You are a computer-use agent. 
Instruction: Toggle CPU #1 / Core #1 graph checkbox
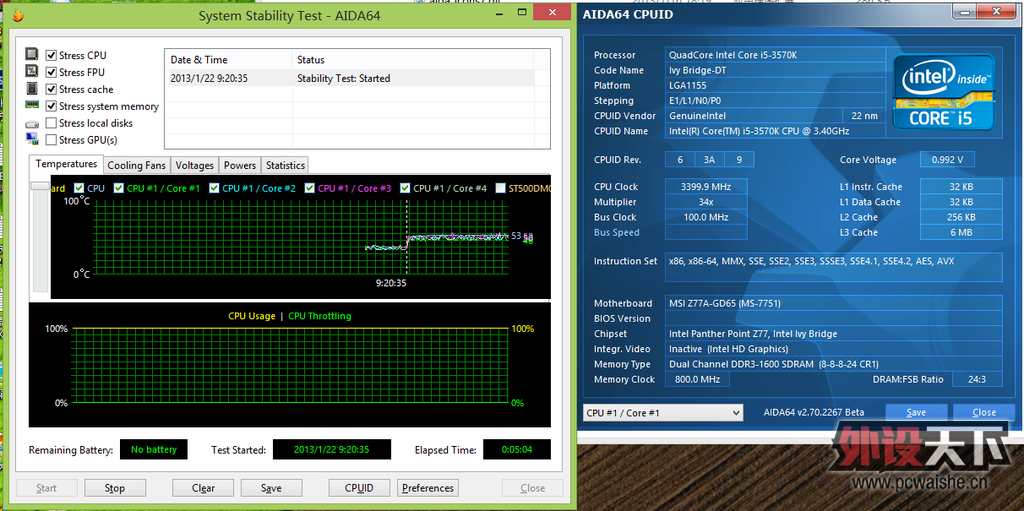[x=119, y=188]
